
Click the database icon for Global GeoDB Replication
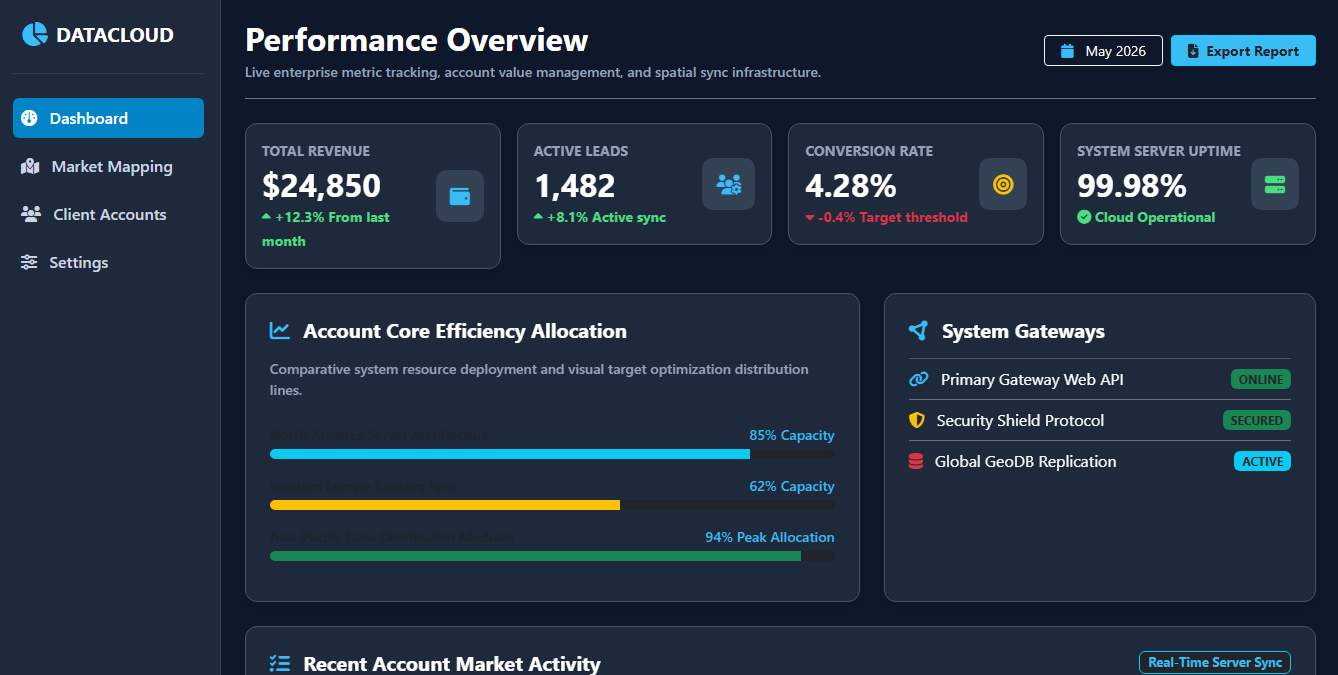(916, 461)
